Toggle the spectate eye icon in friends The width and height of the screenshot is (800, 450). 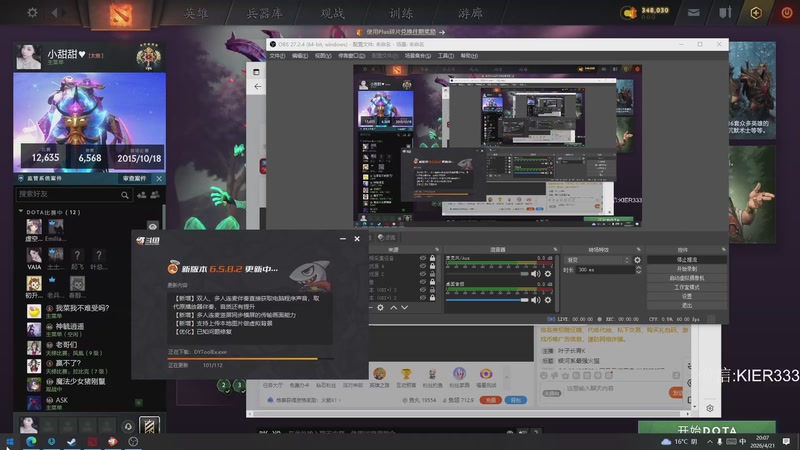[x=153, y=226]
